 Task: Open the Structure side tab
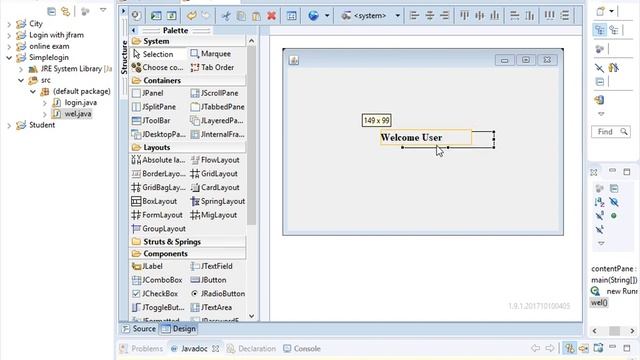click(124, 57)
